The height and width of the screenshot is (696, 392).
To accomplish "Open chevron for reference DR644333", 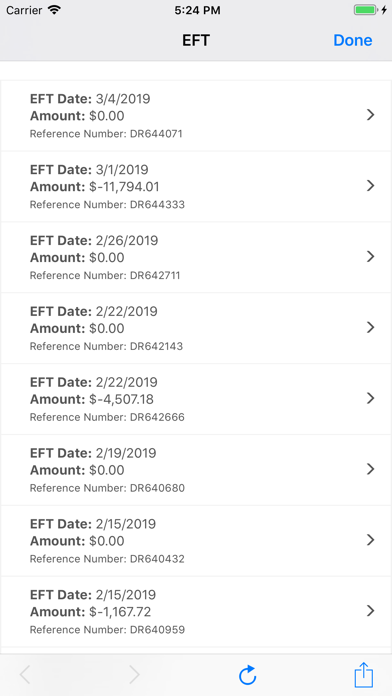I will tap(371, 186).
